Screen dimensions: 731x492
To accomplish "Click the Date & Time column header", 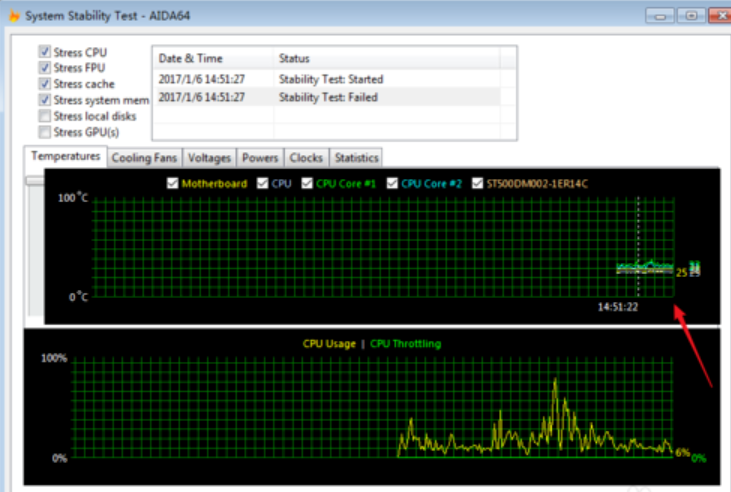I will pyautogui.click(x=212, y=59).
